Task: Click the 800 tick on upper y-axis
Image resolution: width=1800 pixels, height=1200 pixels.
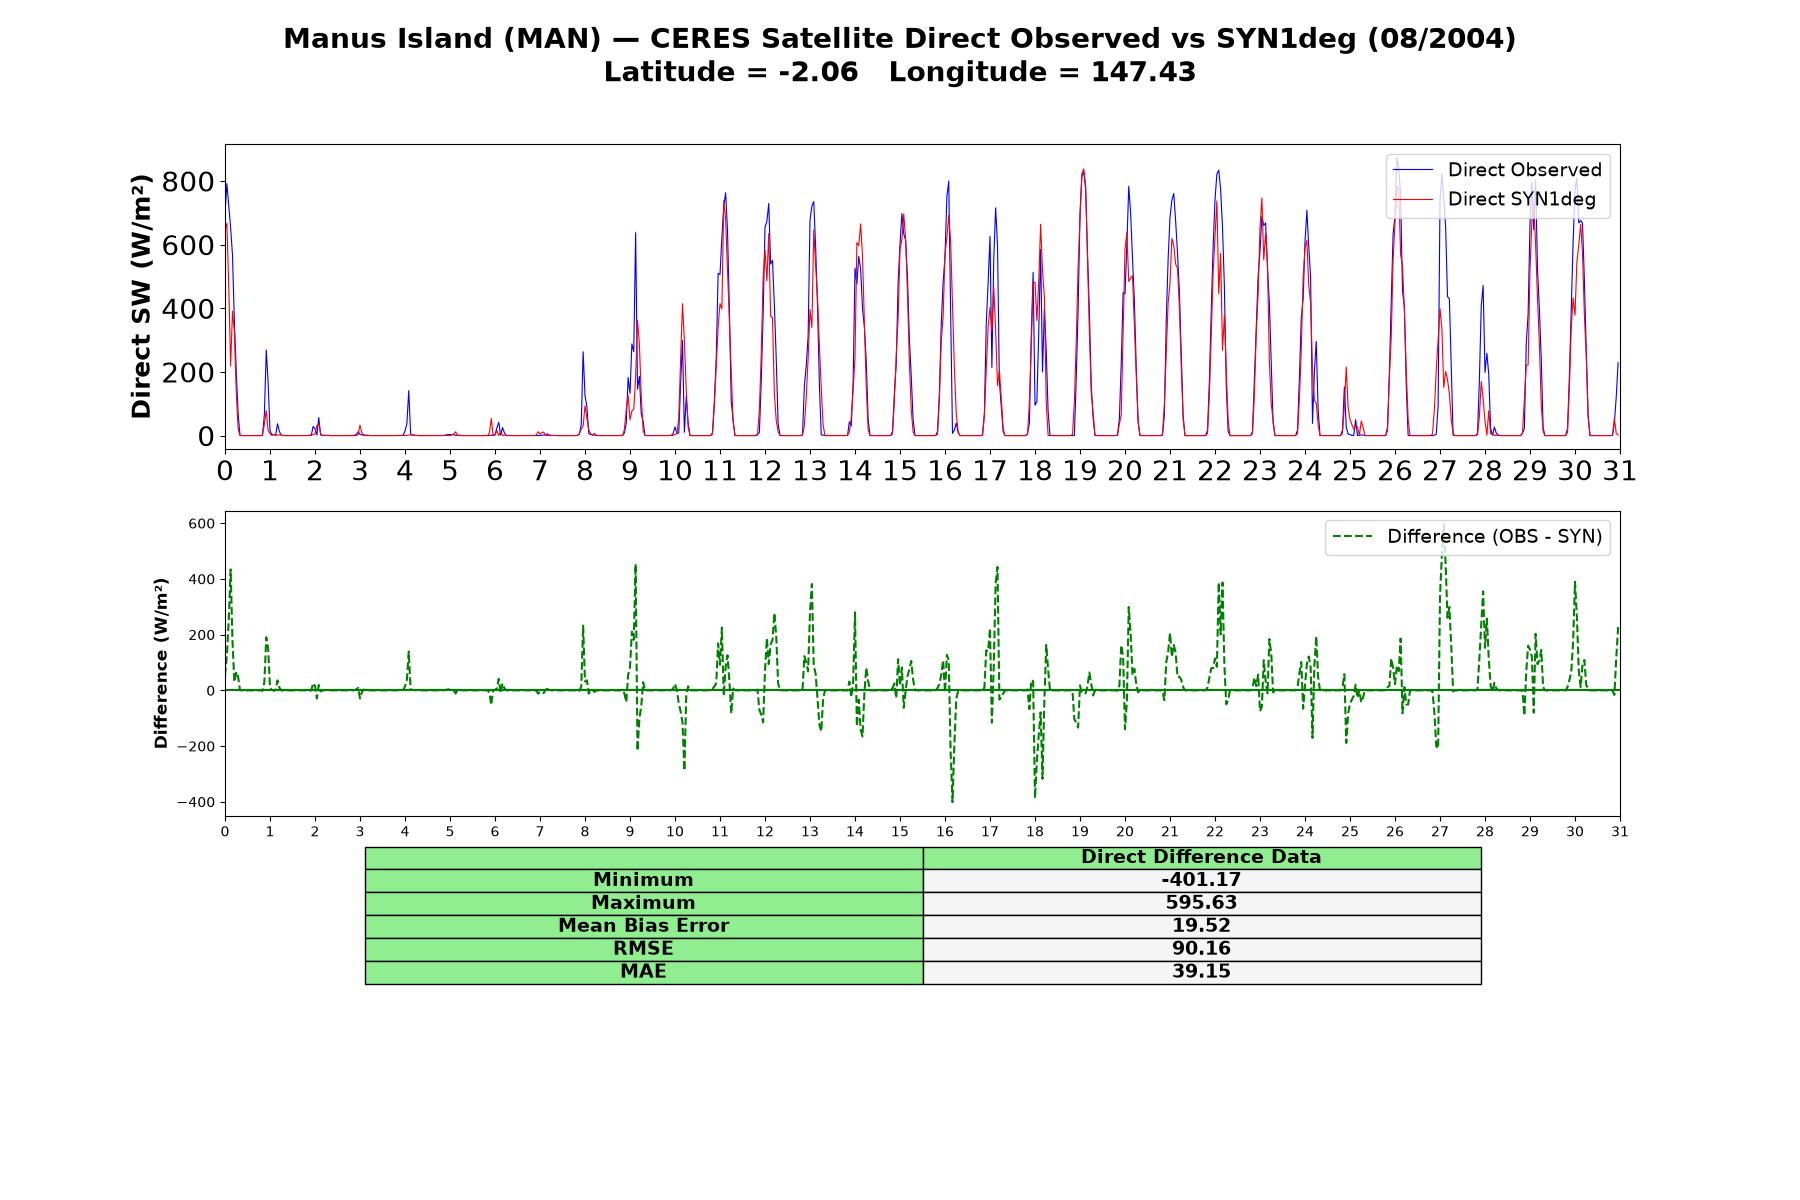Action: (x=189, y=182)
